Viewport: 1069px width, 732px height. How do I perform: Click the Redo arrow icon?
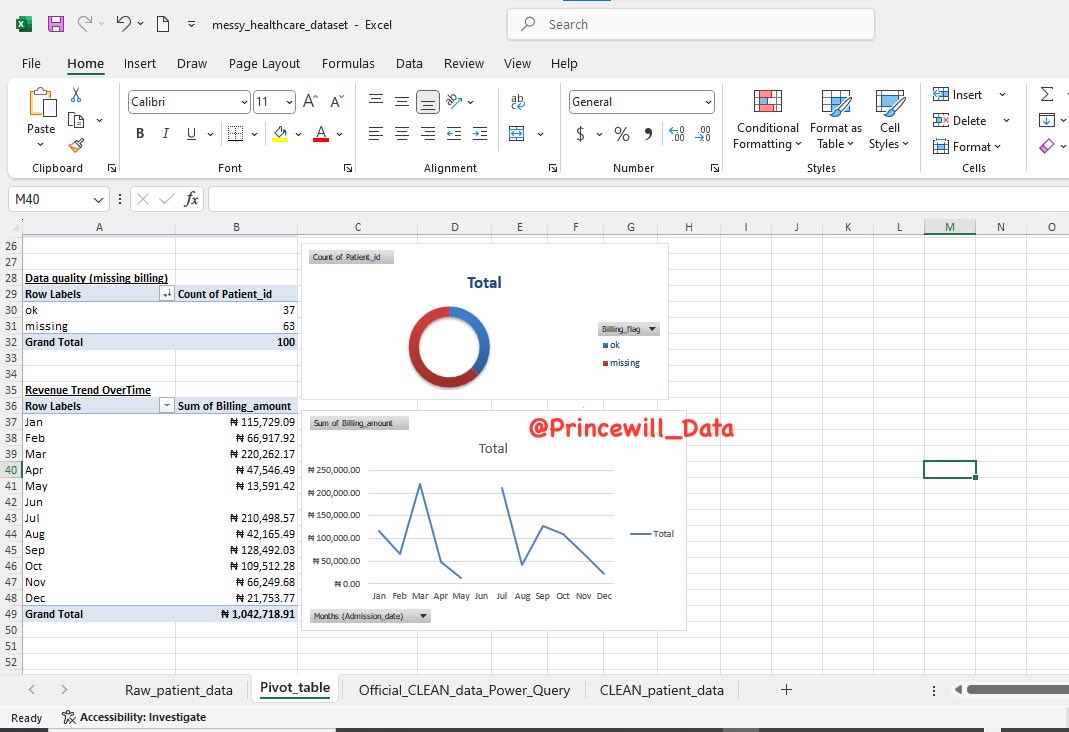coord(85,24)
